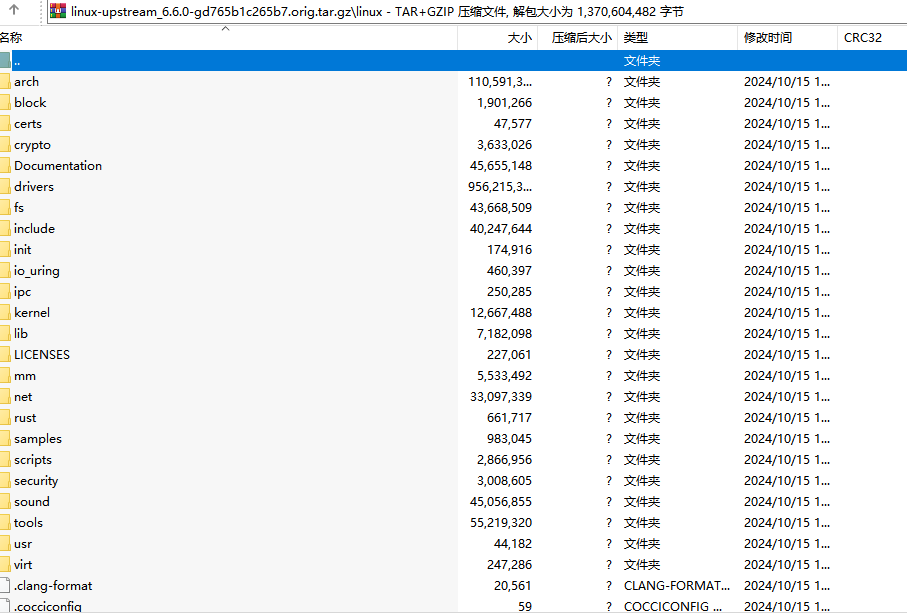Click the .cocciconfig file icon
The image size is (907, 613).
pos(5,606)
